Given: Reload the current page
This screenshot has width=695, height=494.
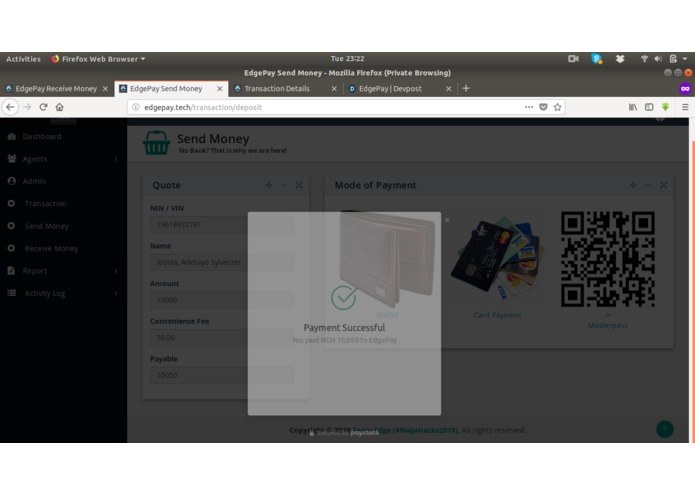Looking at the screenshot, I should point(43,107).
